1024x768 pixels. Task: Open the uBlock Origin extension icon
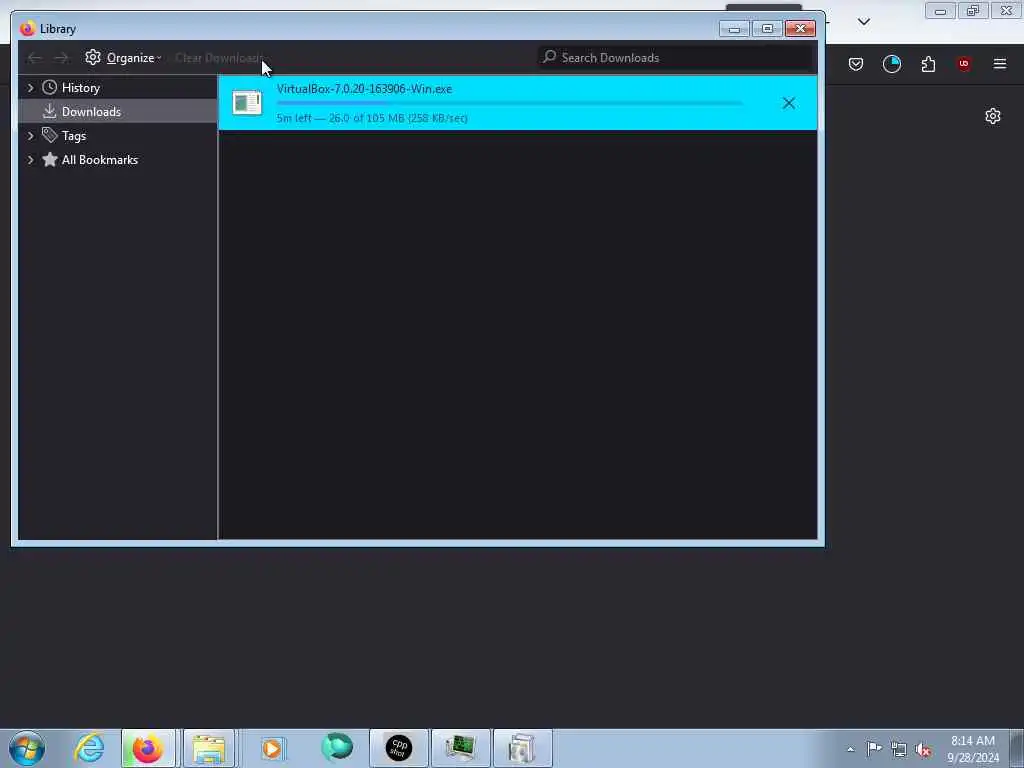(x=964, y=64)
